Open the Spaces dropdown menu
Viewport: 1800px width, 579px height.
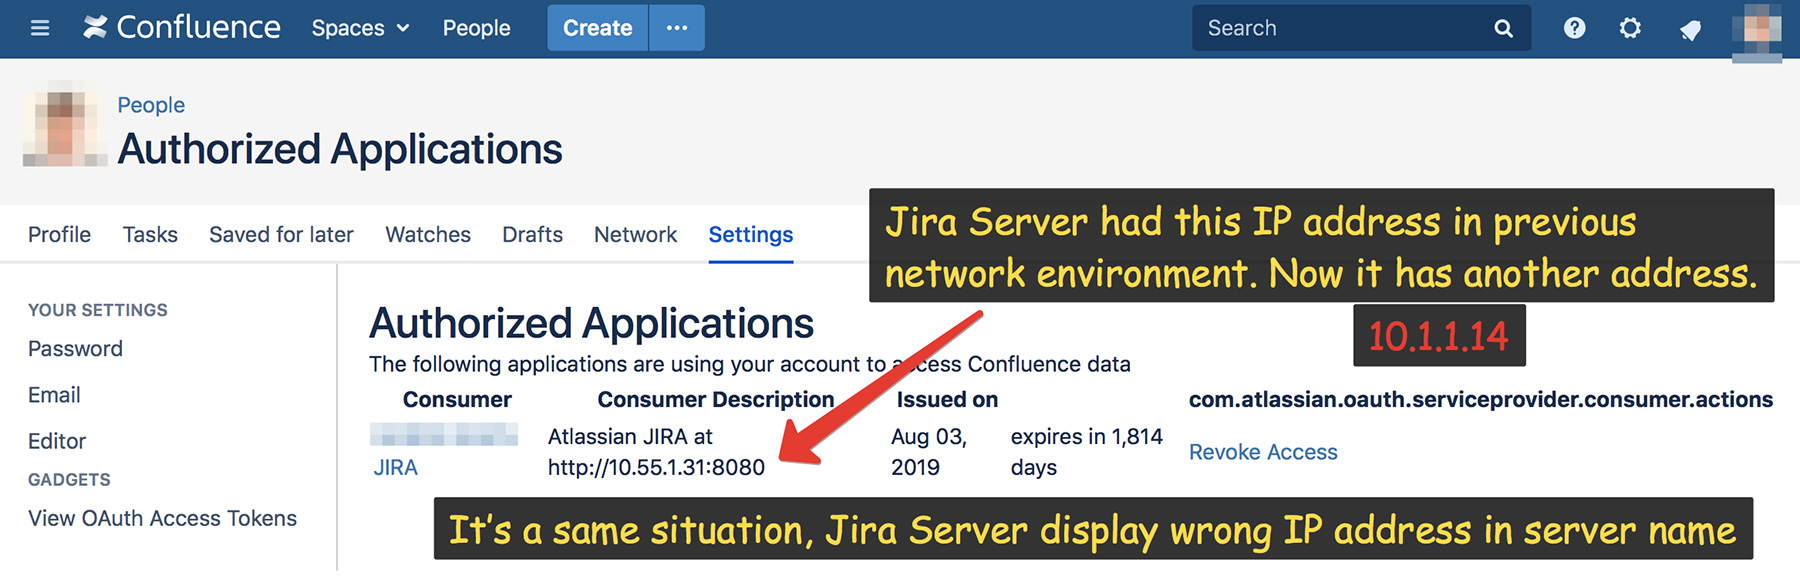pyautogui.click(x=360, y=28)
